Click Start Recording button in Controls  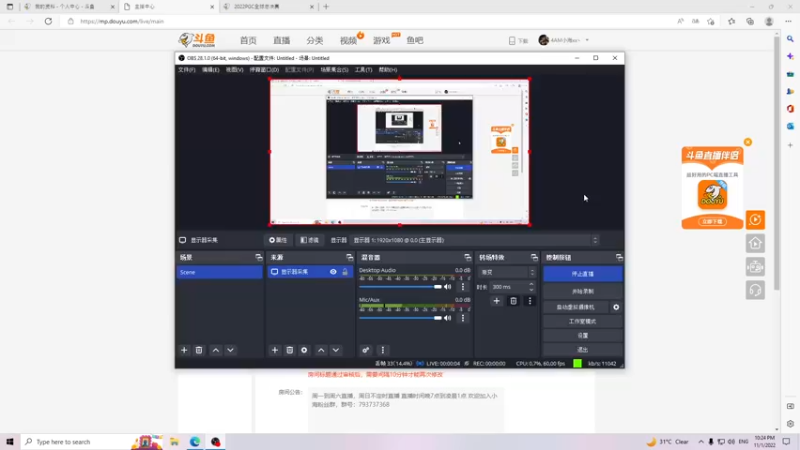[x=583, y=291]
